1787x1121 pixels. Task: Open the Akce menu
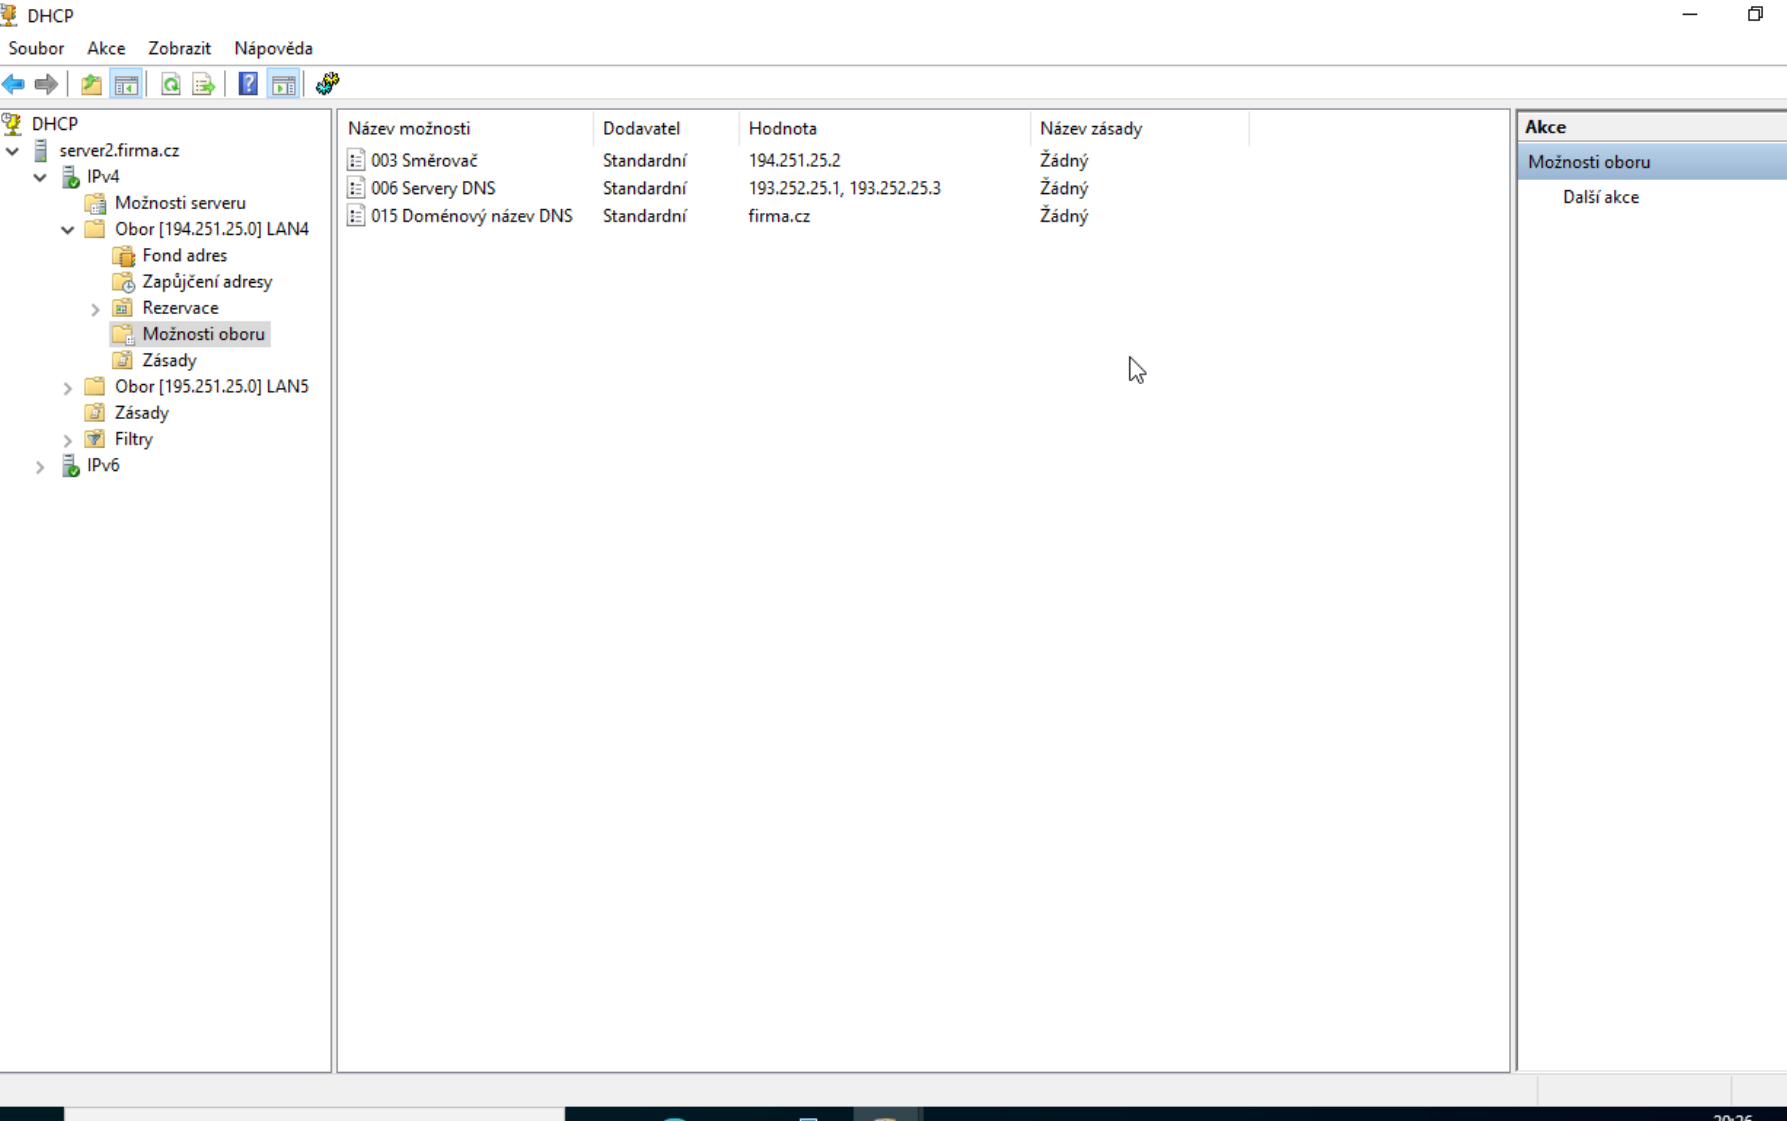click(106, 48)
